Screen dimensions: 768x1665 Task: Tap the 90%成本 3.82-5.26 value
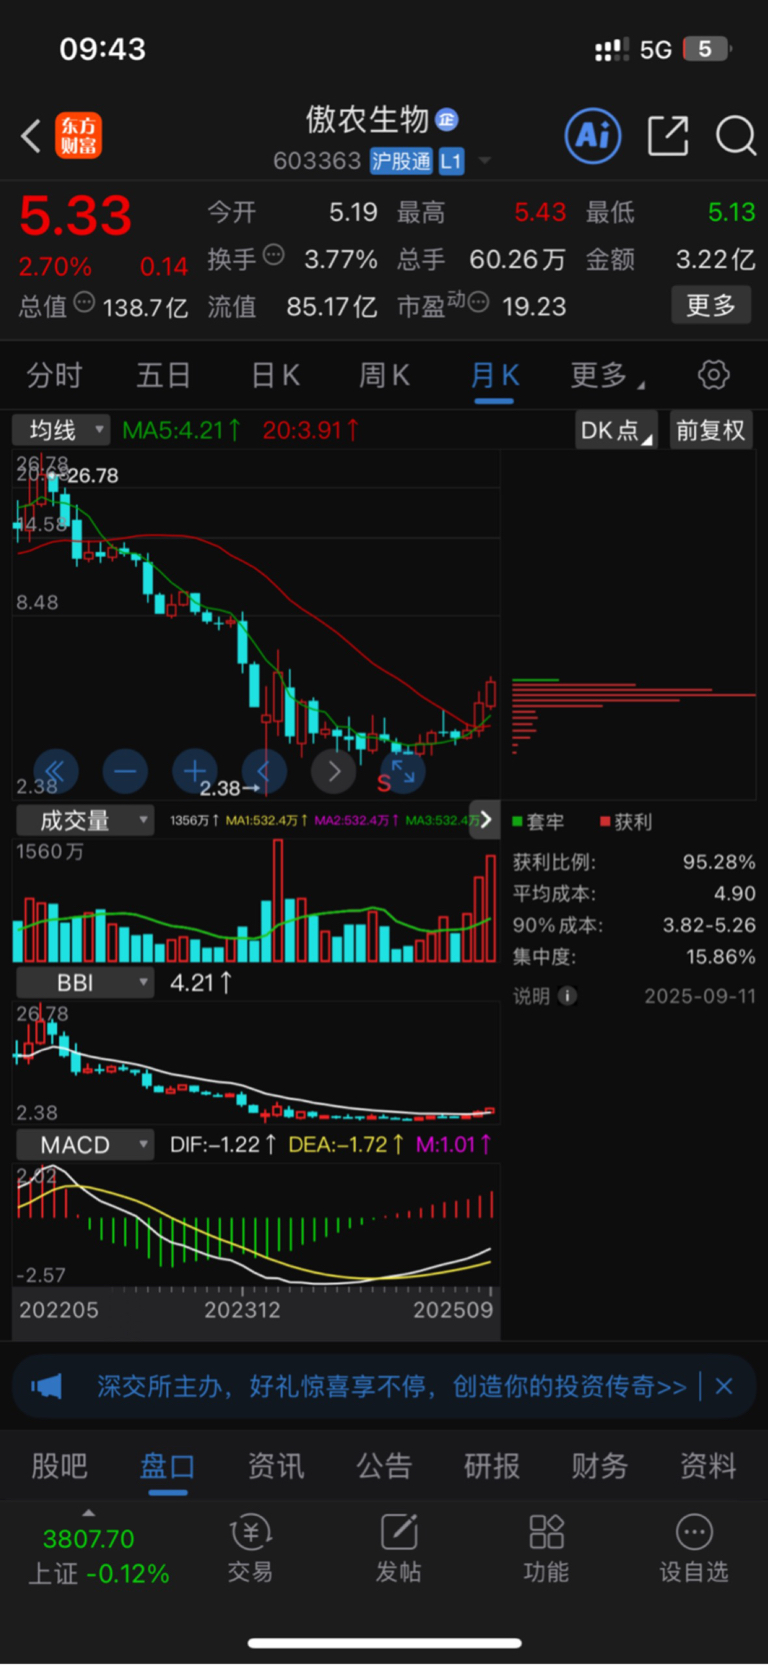[x=709, y=925]
